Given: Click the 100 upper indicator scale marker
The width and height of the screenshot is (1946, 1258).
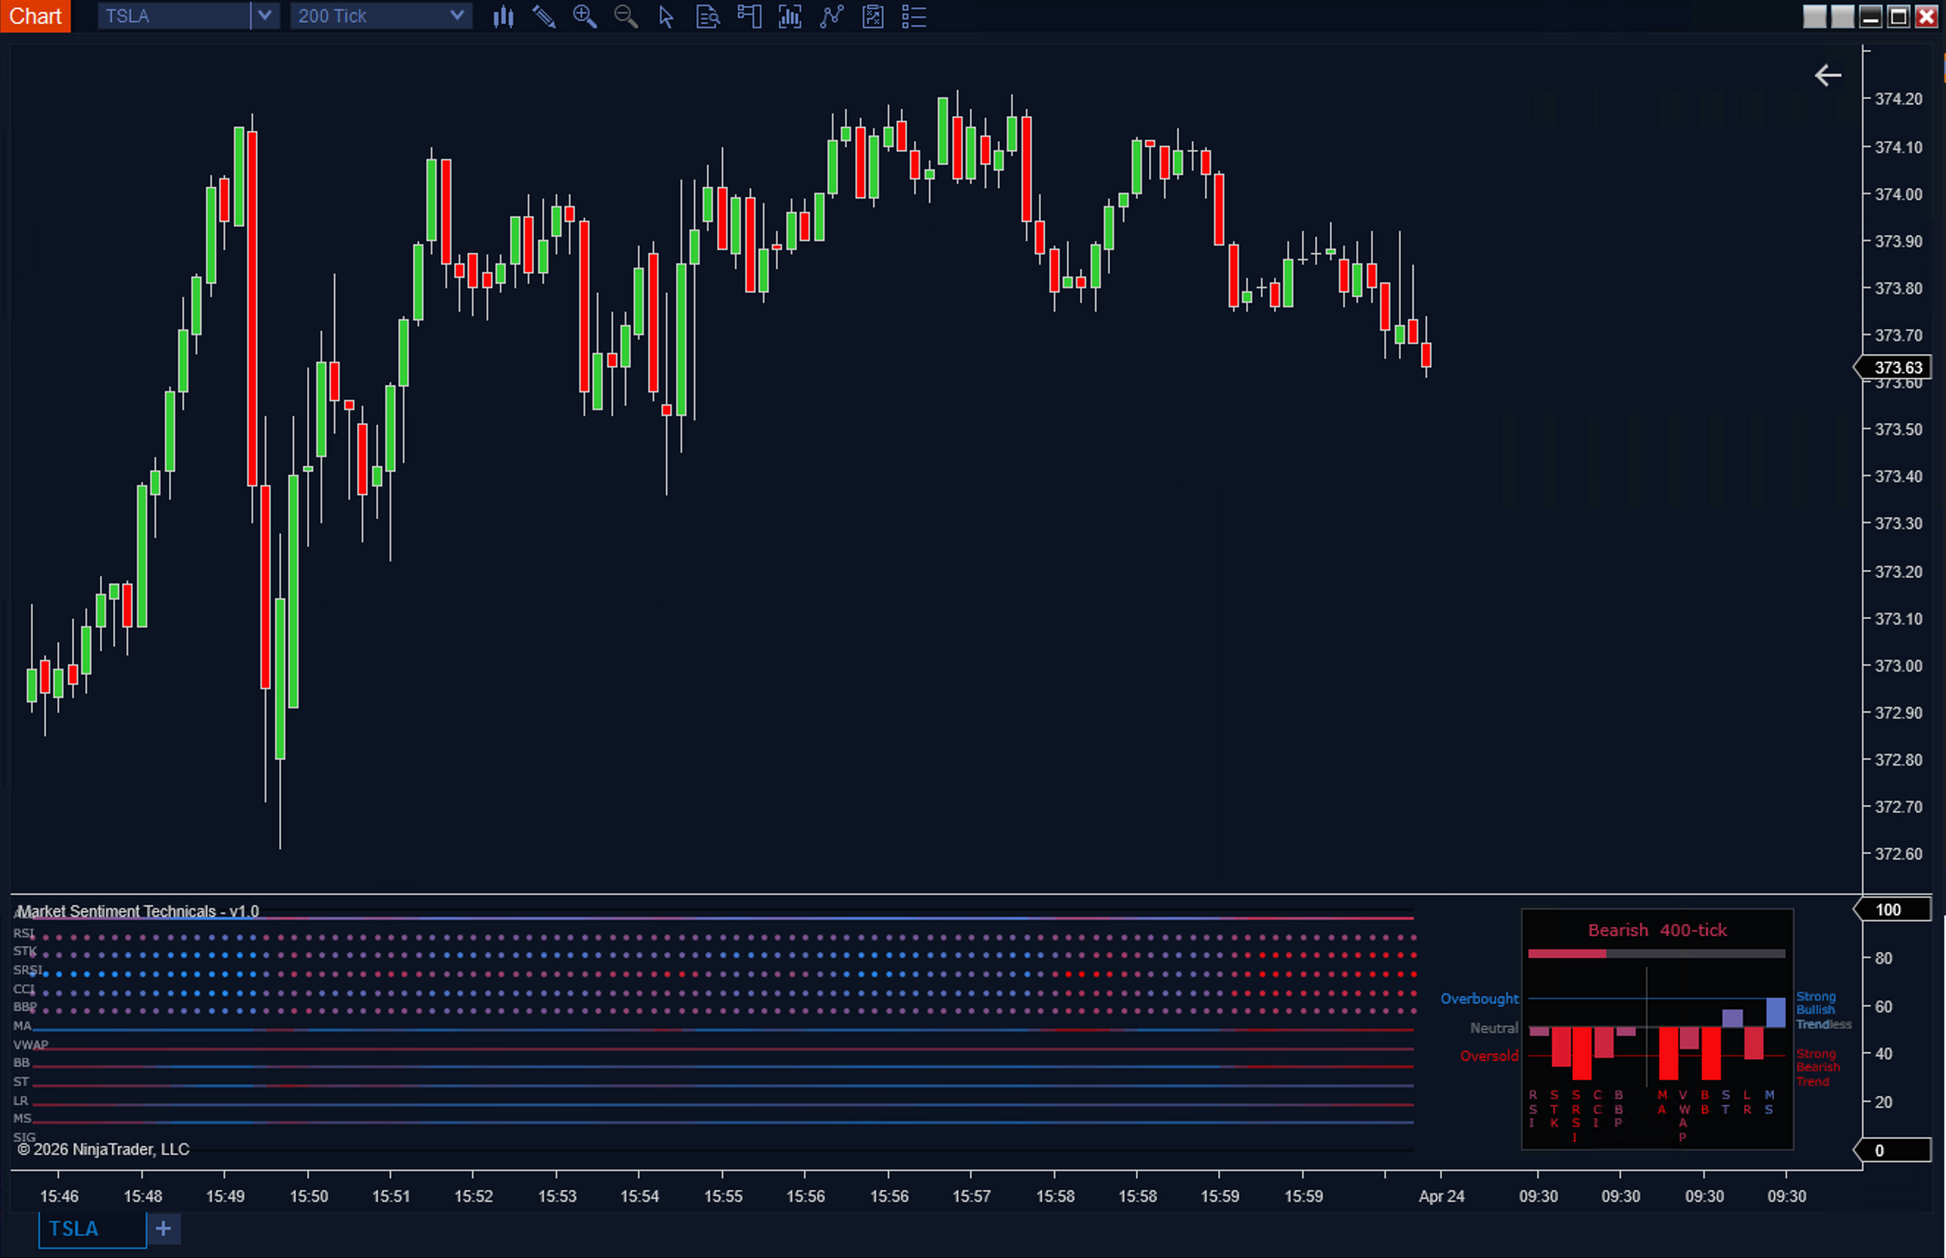Looking at the screenshot, I should pyautogui.click(x=1894, y=909).
